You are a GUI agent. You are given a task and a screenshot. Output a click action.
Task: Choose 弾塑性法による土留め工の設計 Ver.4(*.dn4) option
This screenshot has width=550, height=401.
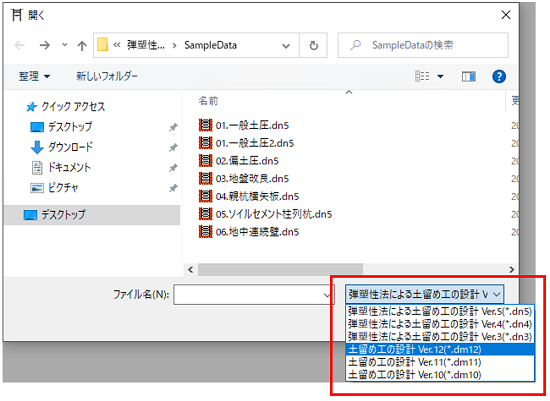[440, 324]
